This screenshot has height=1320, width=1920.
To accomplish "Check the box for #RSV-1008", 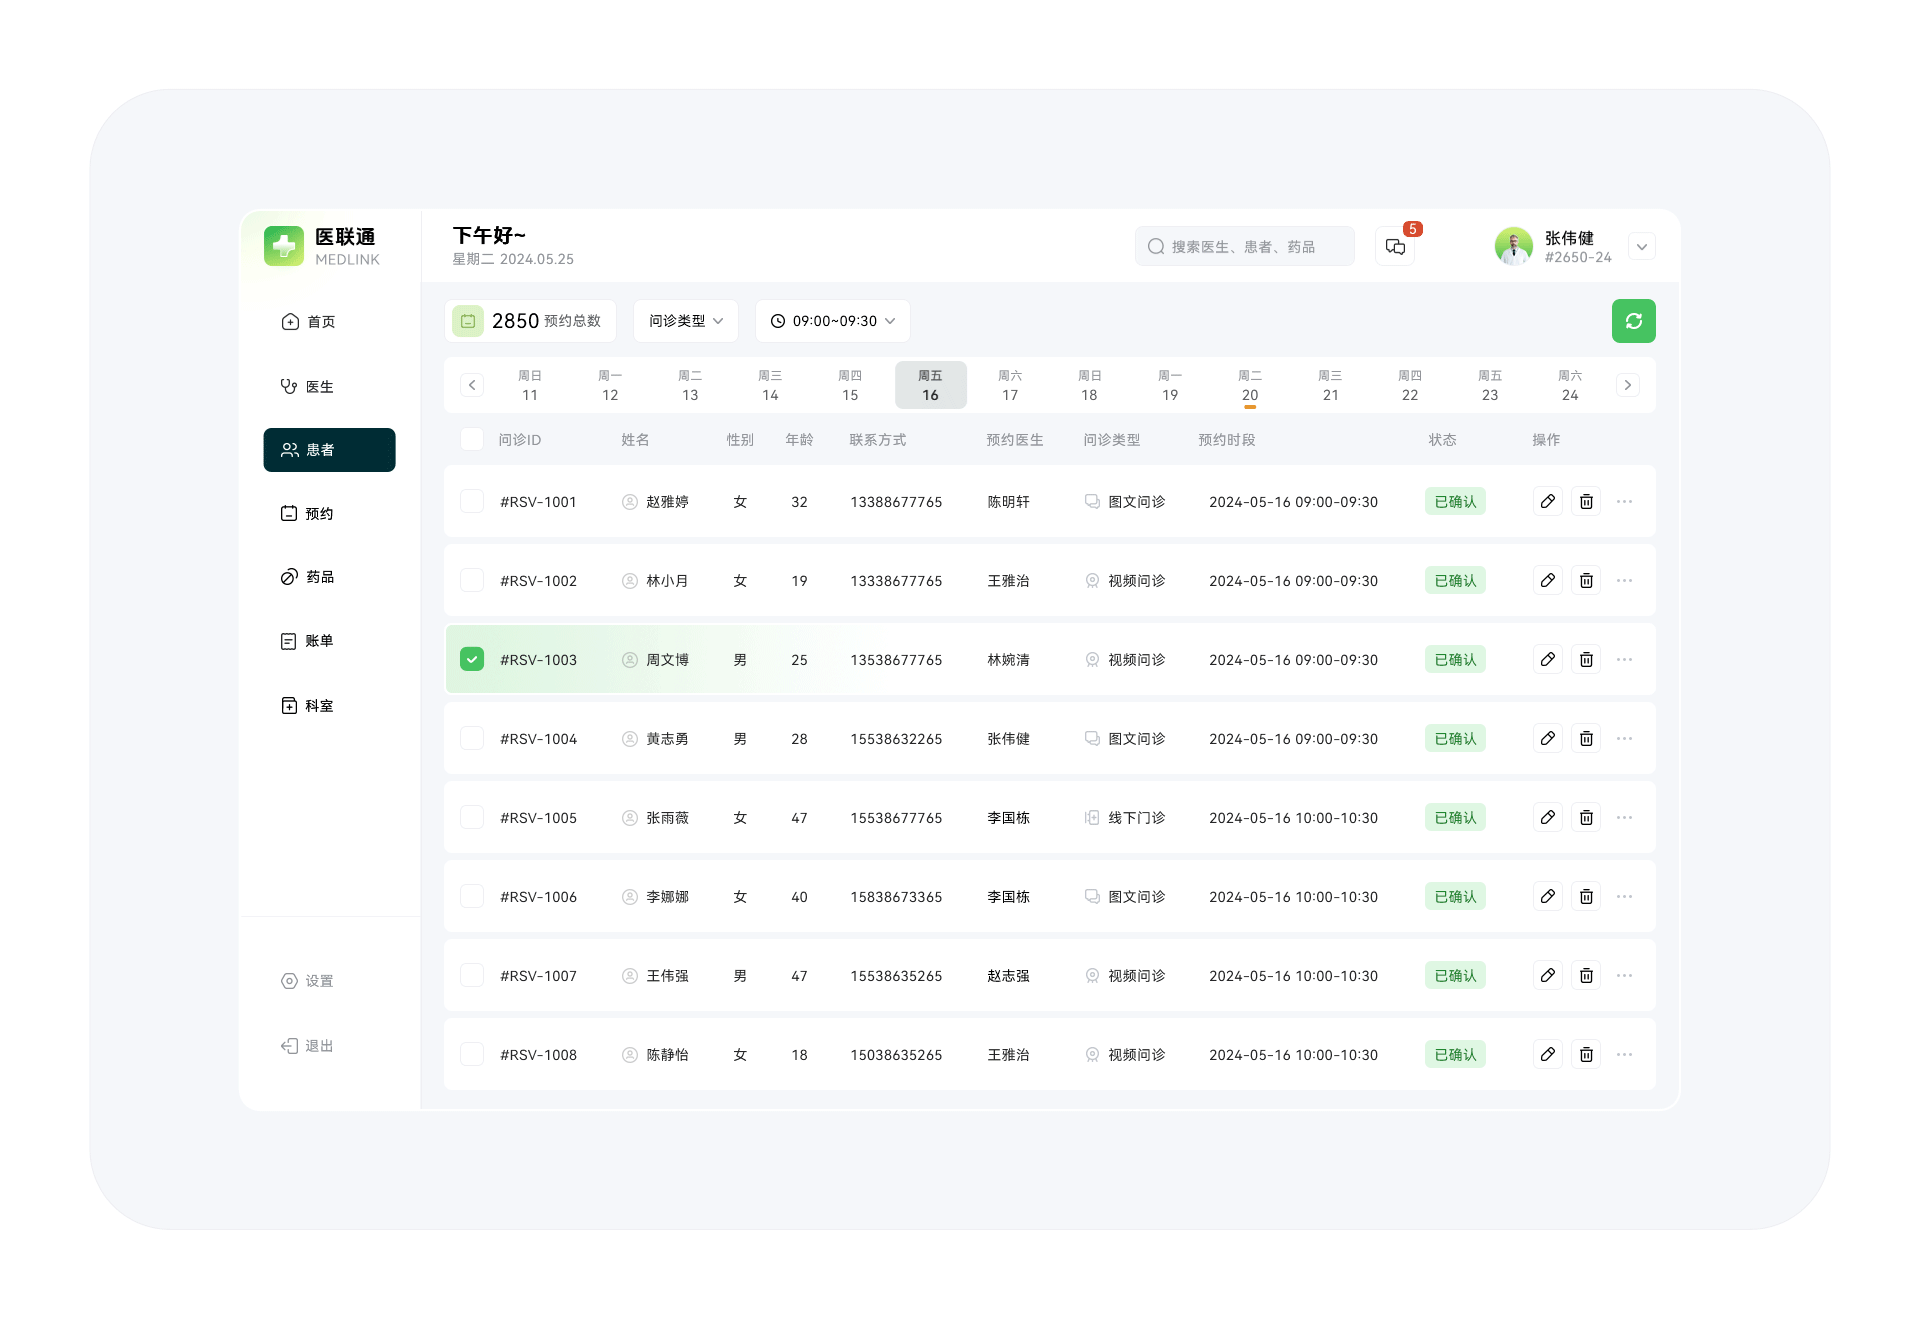I will (x=472, y=1054).
